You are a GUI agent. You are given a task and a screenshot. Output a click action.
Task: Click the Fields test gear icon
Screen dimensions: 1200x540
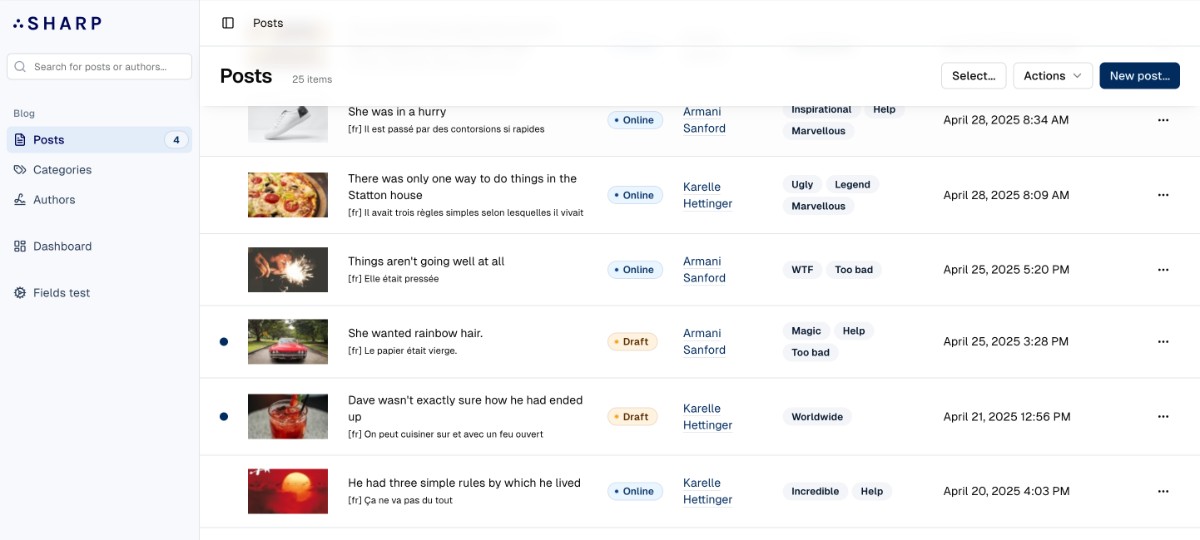pyautogui.click(x=20, y=293)
